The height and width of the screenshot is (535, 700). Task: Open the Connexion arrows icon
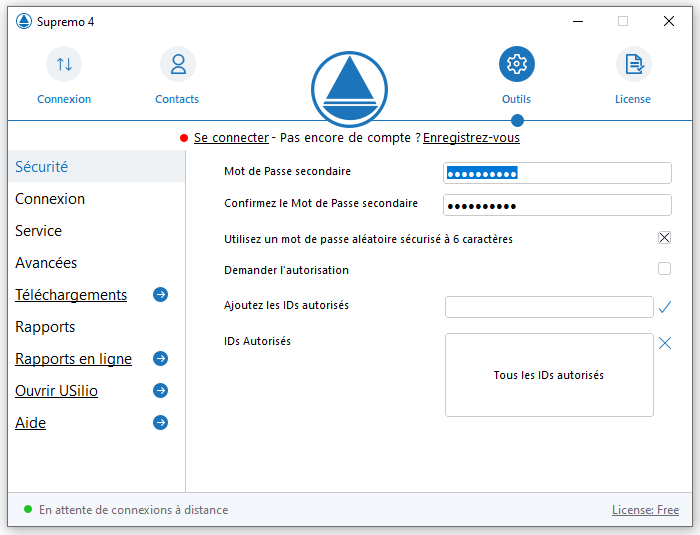click(x=64, y=64)
